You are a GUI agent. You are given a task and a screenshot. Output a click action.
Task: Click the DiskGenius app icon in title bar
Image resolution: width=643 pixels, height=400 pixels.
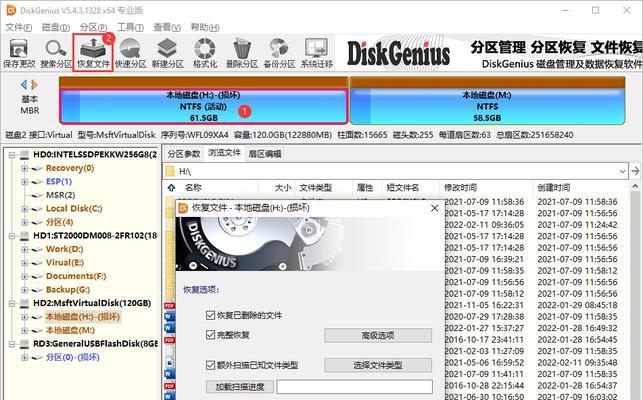tap(11, 10)
